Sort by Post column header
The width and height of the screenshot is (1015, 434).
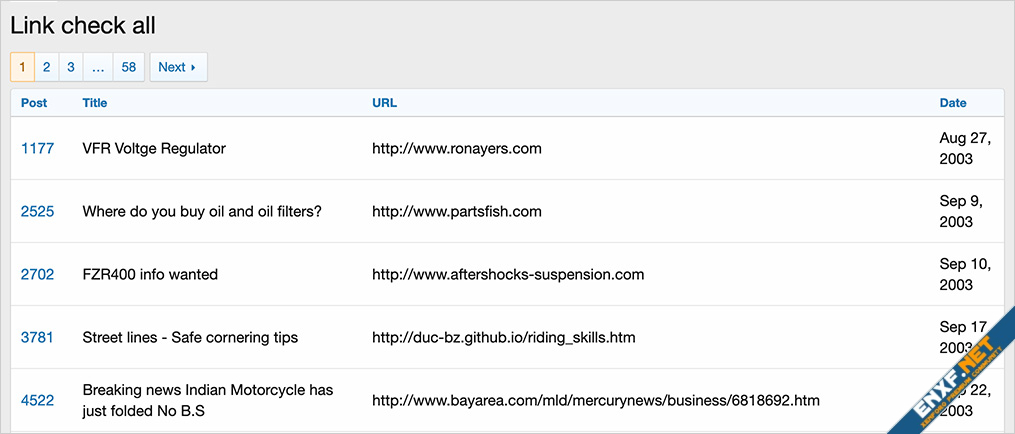coord(34,103)
